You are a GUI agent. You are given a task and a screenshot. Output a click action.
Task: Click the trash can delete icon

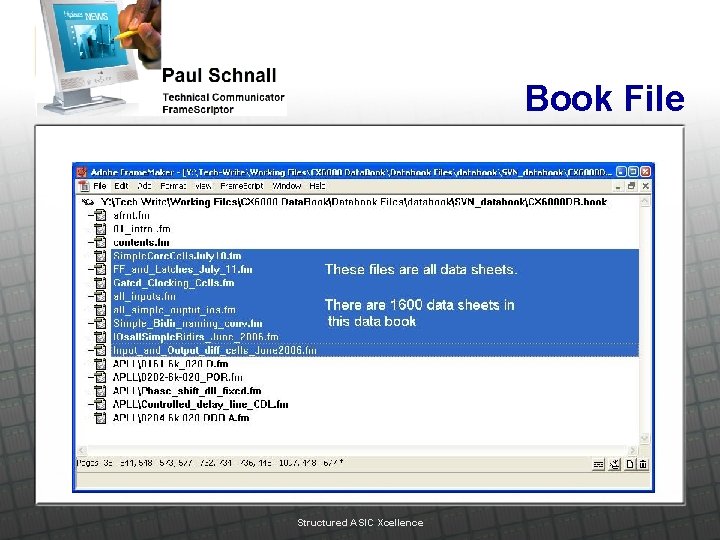pyautogui.click(x=643, y=465)
